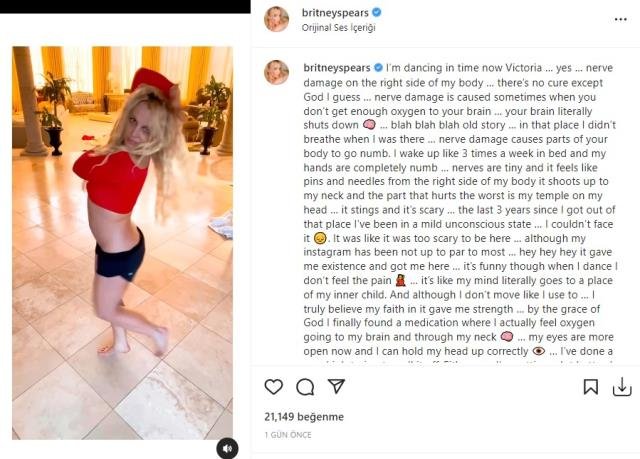Save the post with the bookmark icon

pos(591,387)
